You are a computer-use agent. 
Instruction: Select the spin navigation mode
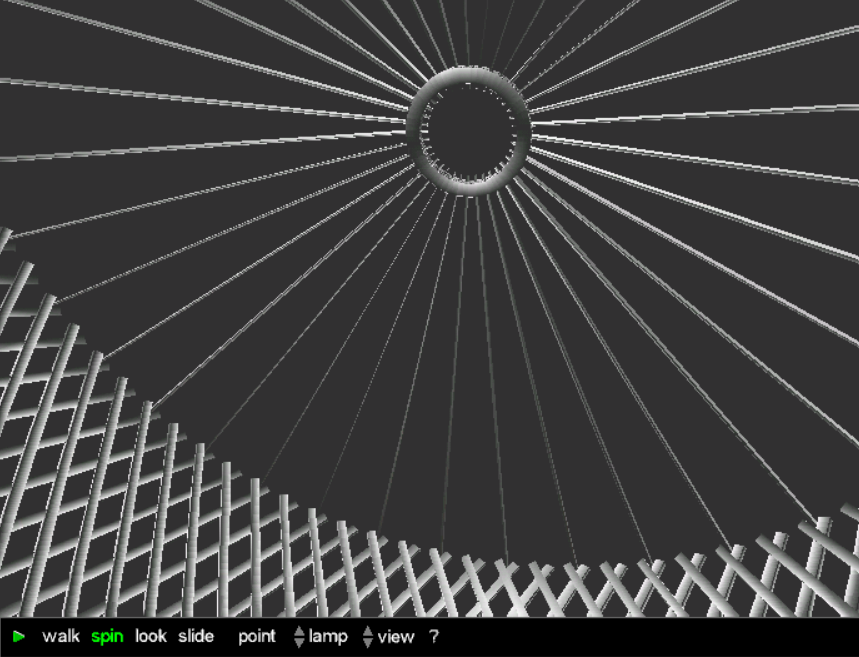pos(107,637)
